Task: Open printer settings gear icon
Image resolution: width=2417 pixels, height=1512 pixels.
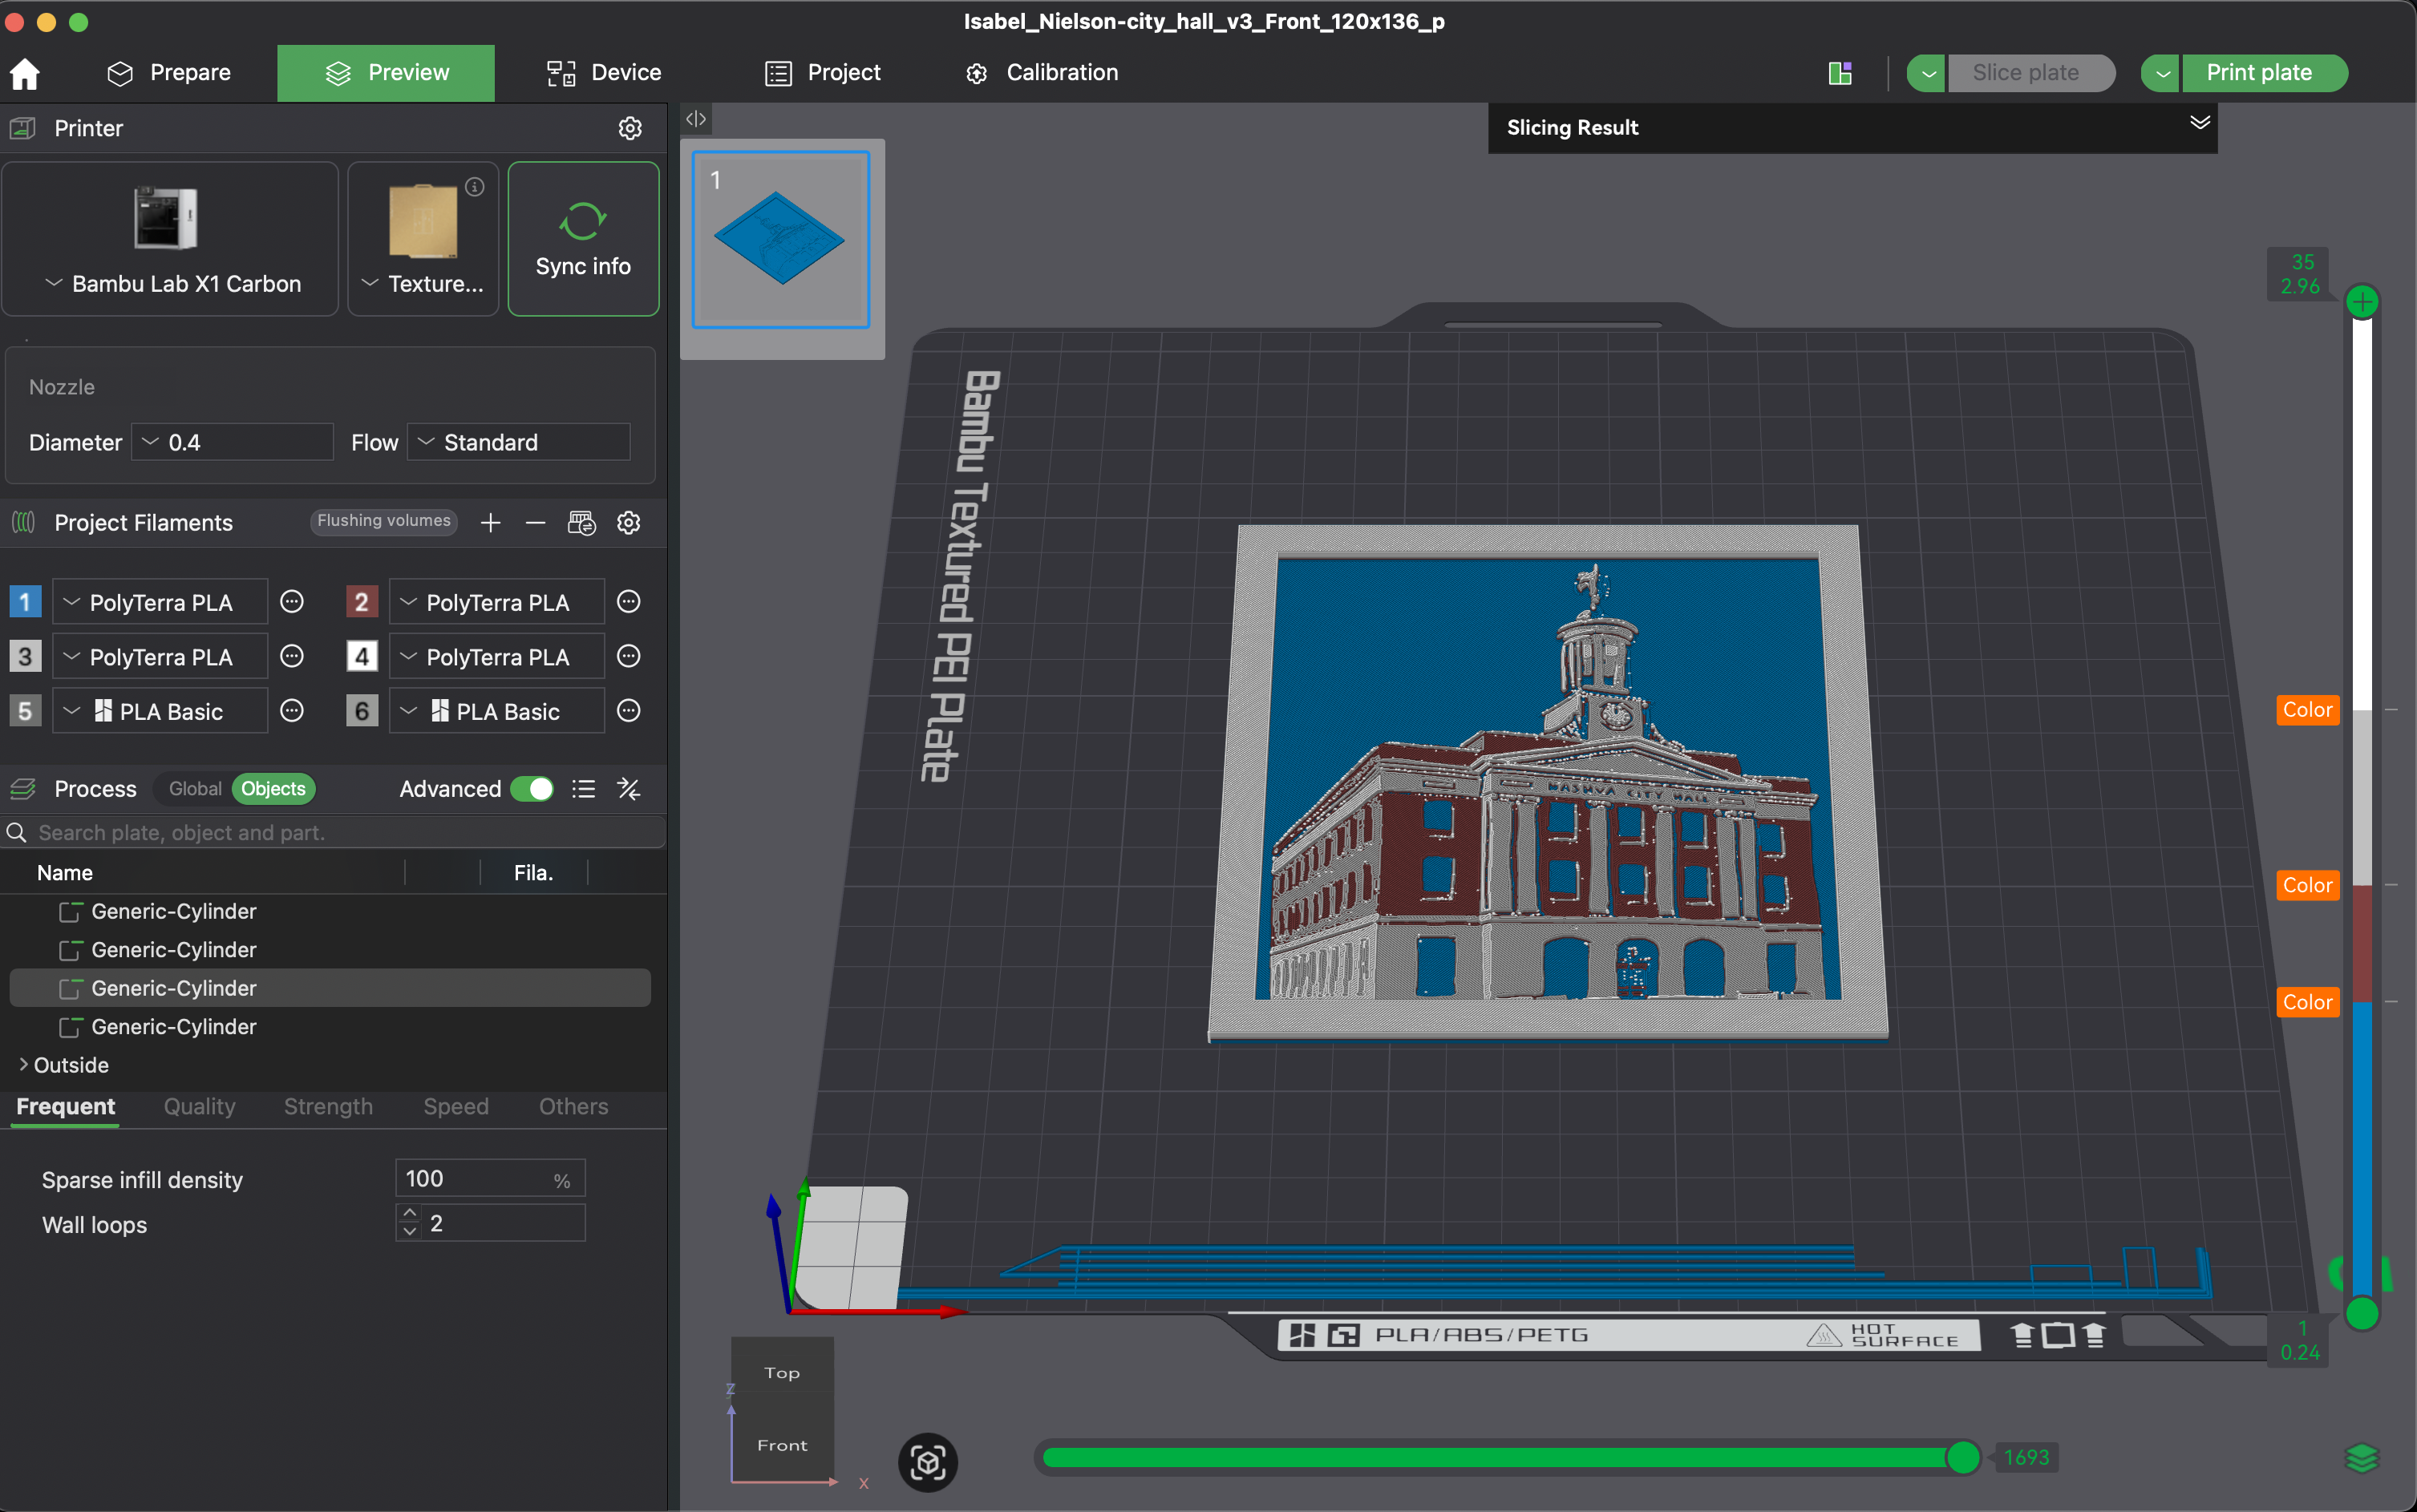Action: tap(630, 128)
